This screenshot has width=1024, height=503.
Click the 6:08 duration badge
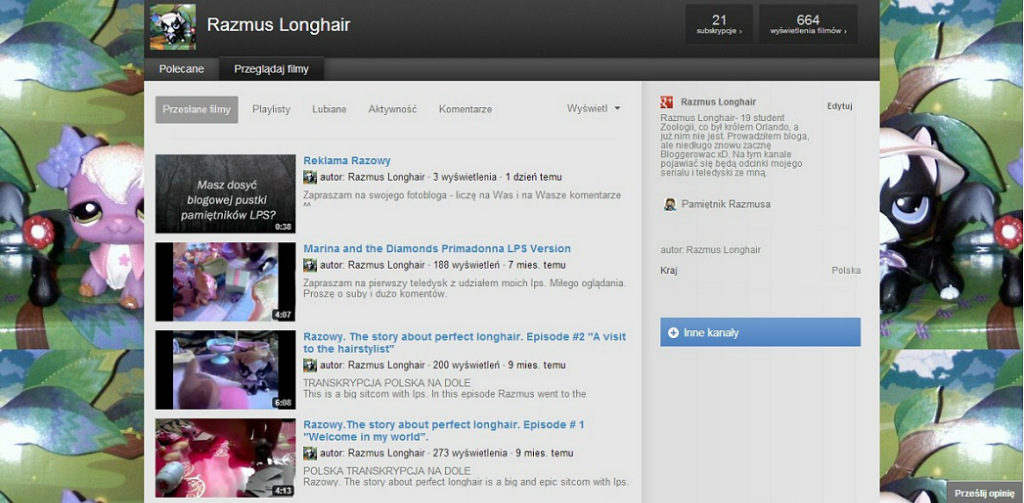click(x=283, y=403)
